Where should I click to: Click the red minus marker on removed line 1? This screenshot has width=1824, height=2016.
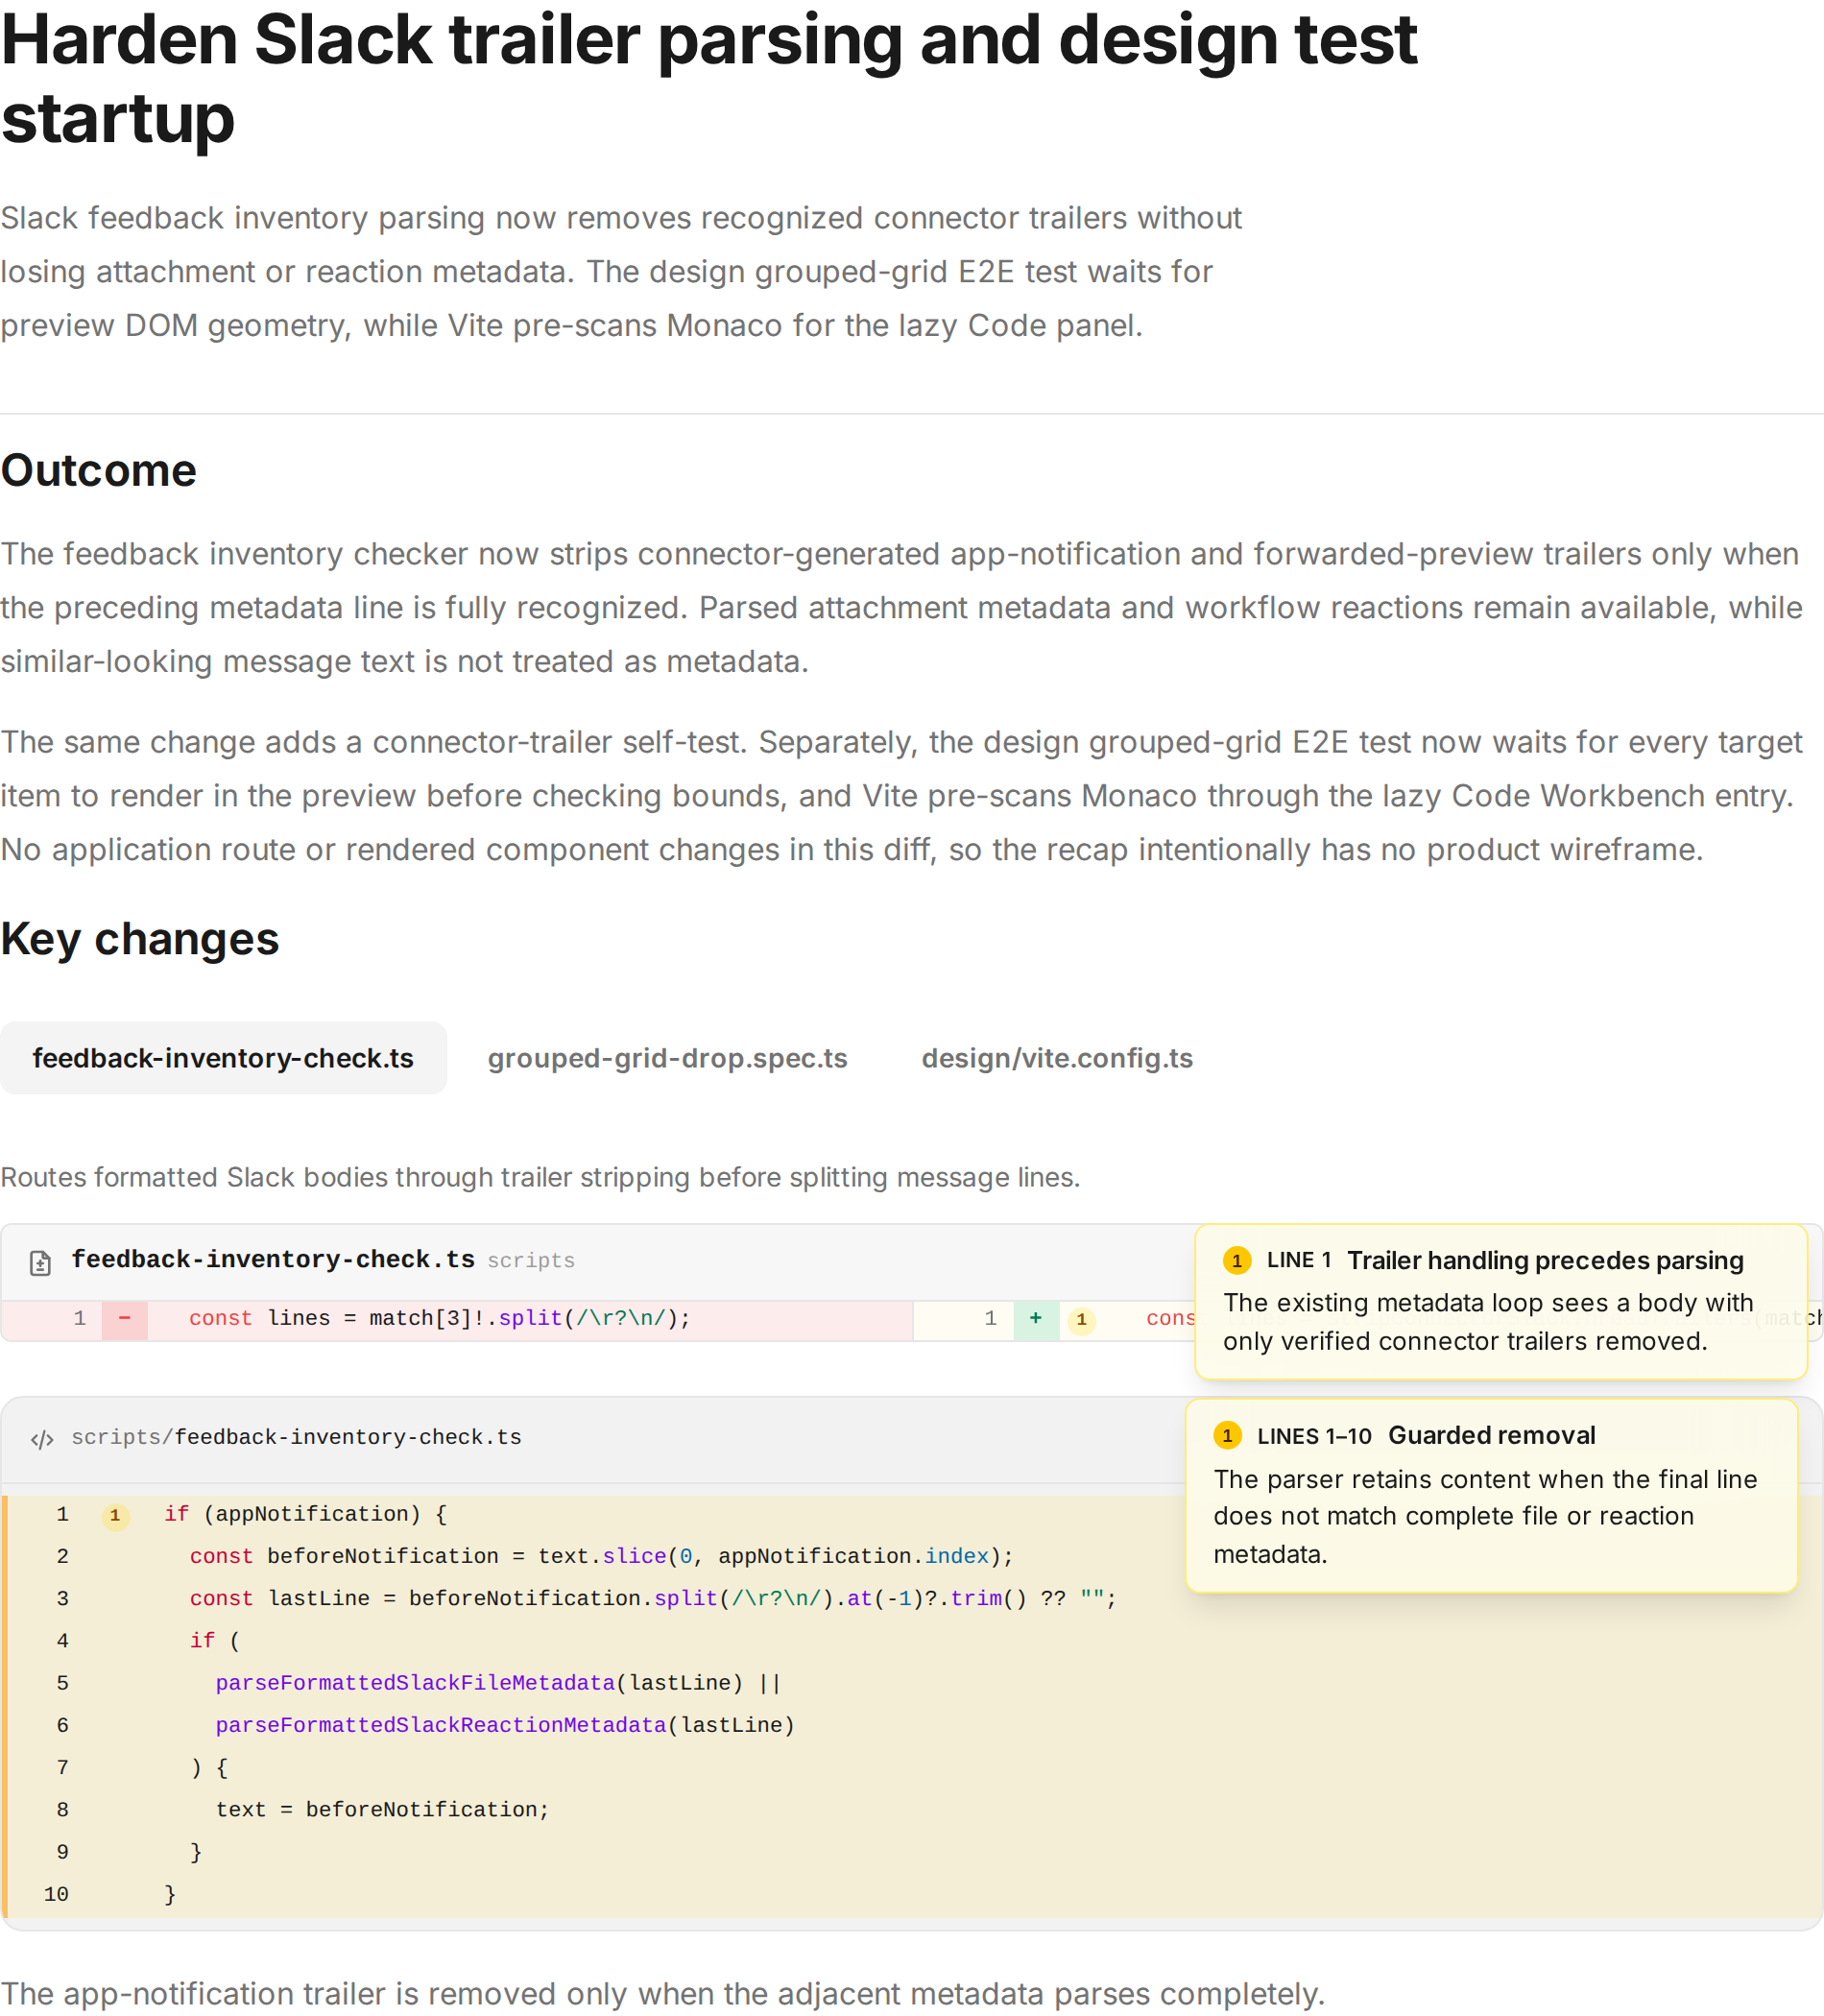[x=124, y=1319]
